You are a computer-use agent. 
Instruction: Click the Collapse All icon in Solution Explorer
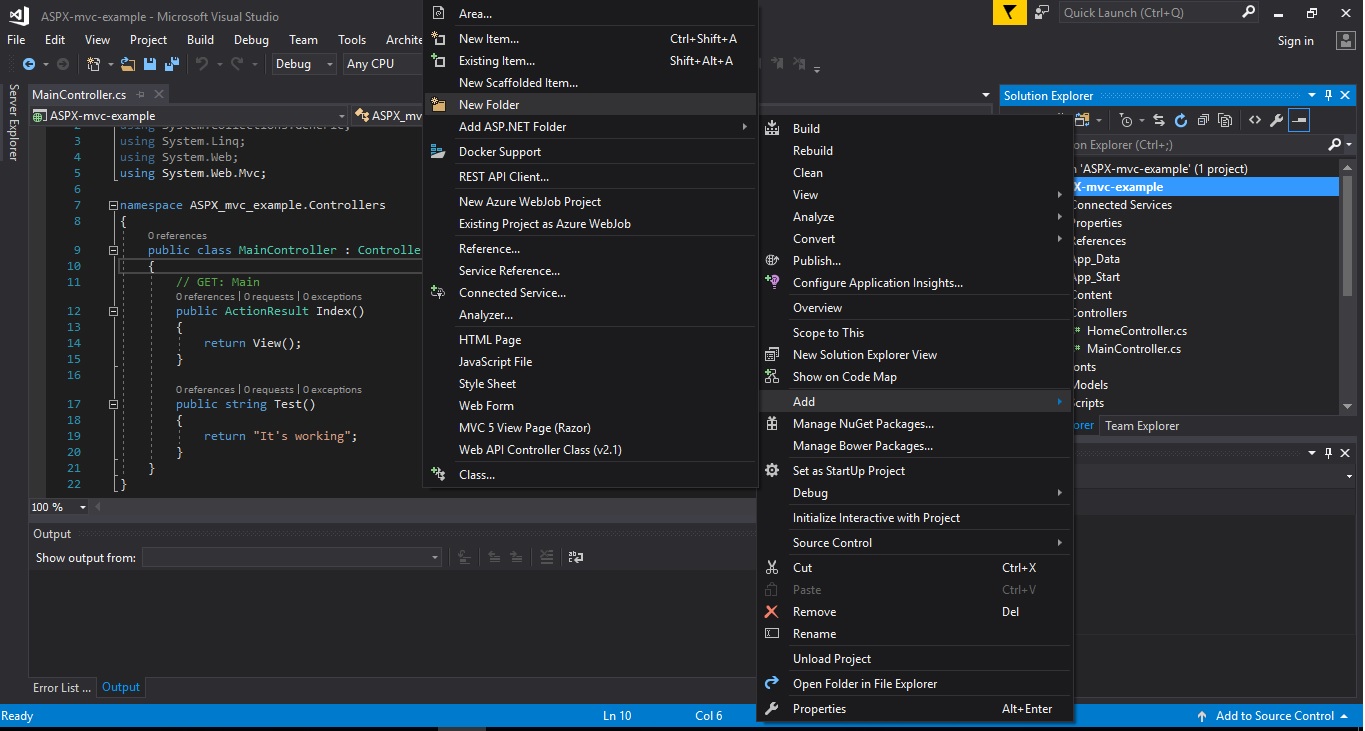[1203, 120]
